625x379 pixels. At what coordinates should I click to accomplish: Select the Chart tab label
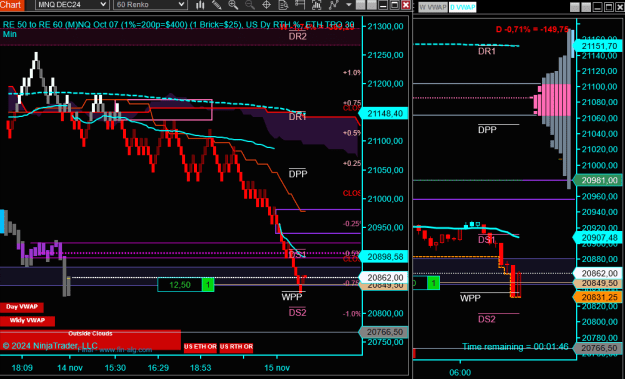(12, 5)
